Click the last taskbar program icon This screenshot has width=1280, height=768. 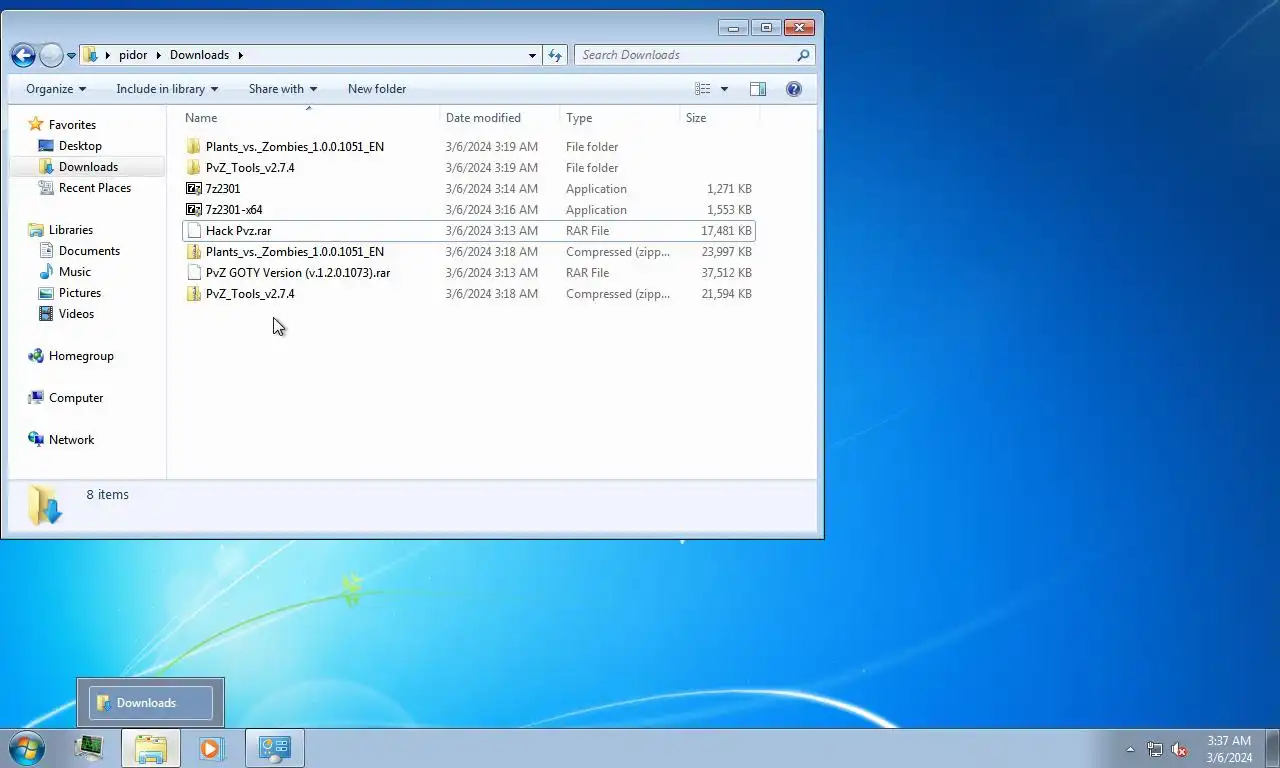(274, 748)
